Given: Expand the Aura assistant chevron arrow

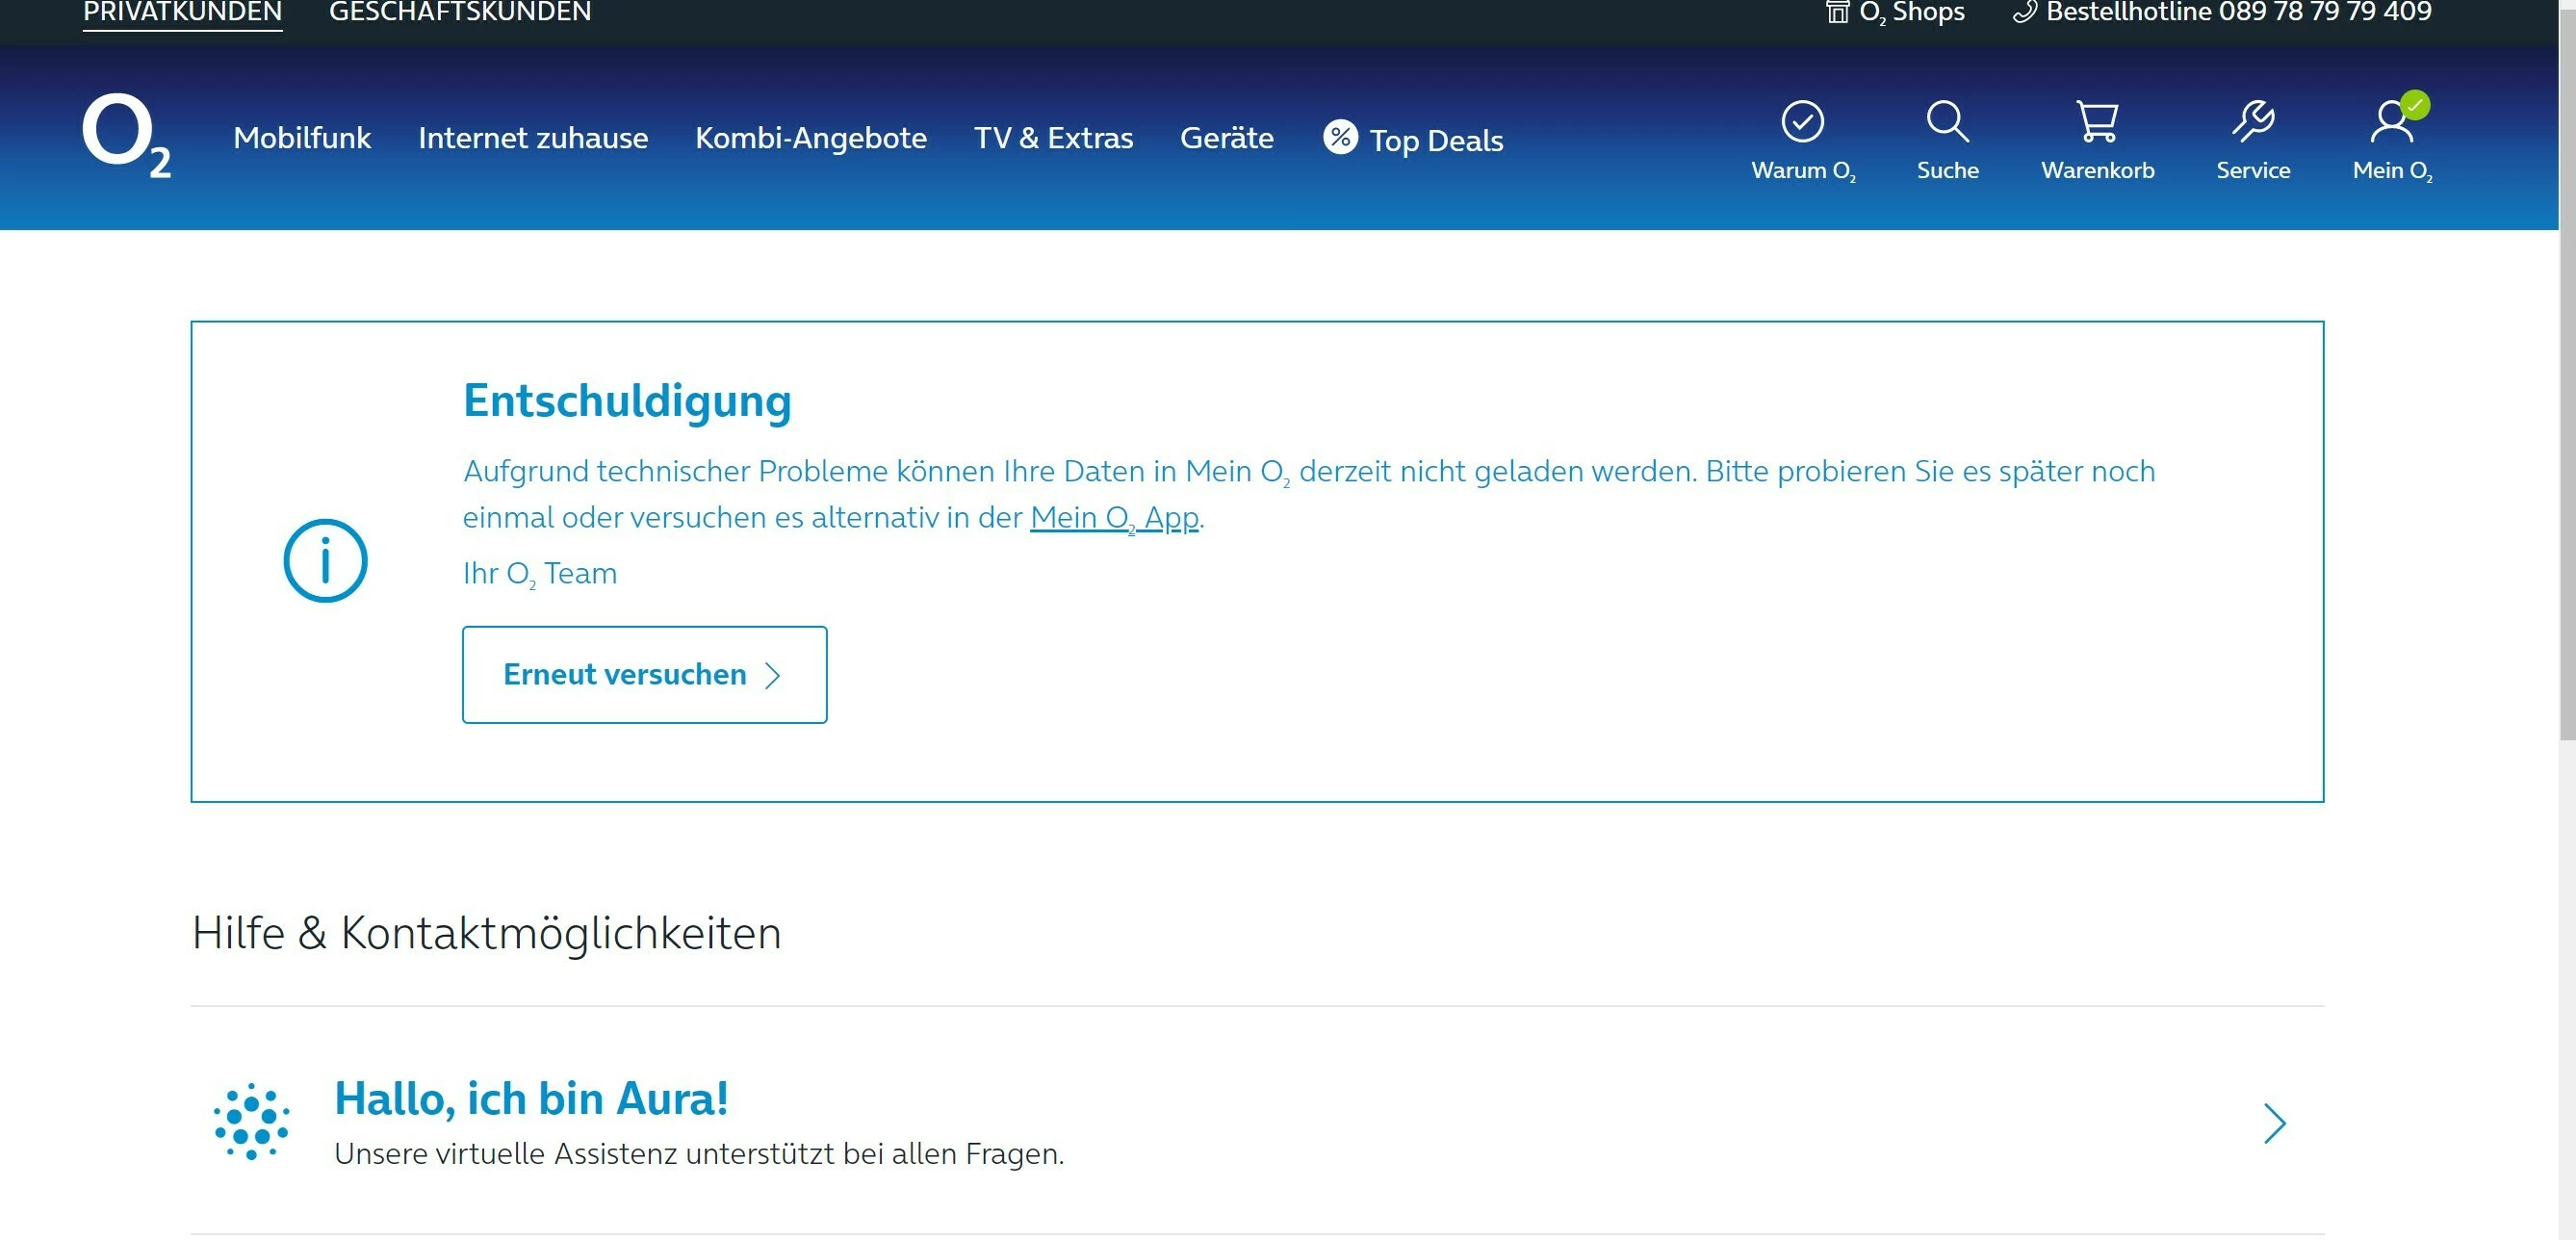Looking at the screenshot, I should (x=2274, y=1123).
